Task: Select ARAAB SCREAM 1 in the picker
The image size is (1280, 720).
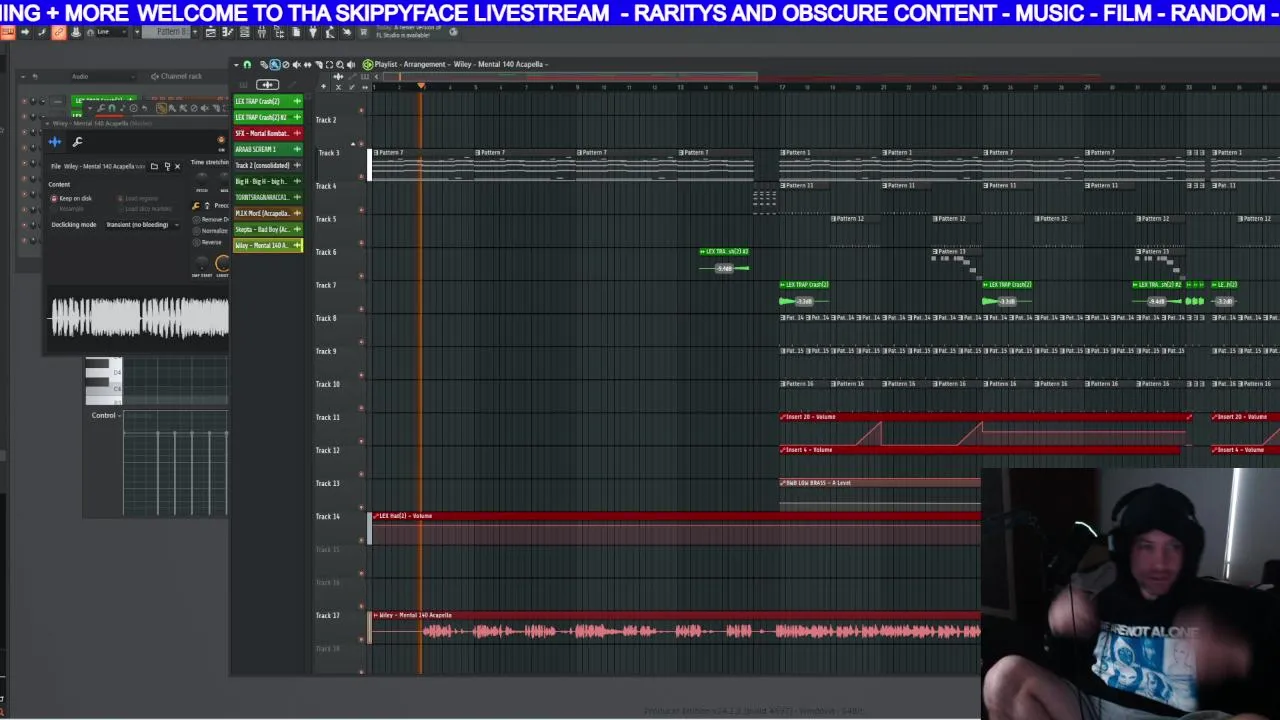Action: [x=268, y=149]
